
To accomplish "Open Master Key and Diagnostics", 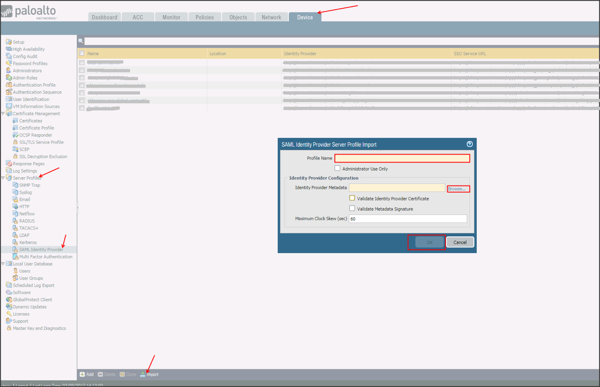I will [39, 328].
